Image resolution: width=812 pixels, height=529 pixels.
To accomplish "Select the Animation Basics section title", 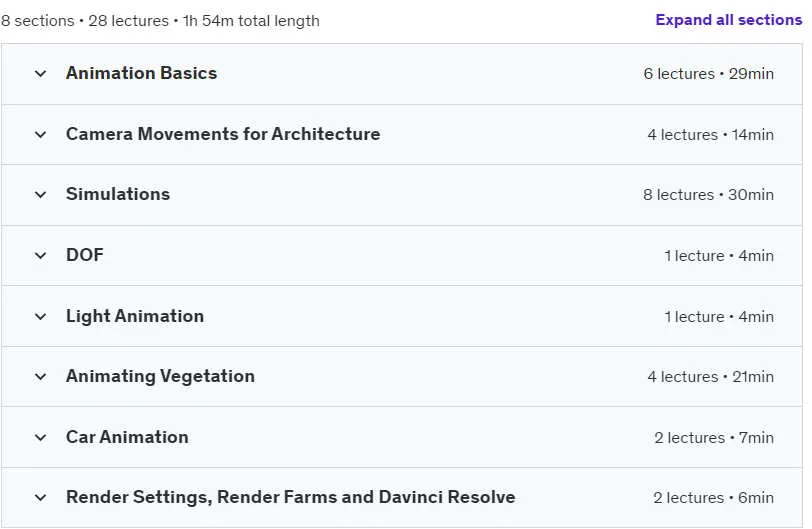I will coord(141,74).
